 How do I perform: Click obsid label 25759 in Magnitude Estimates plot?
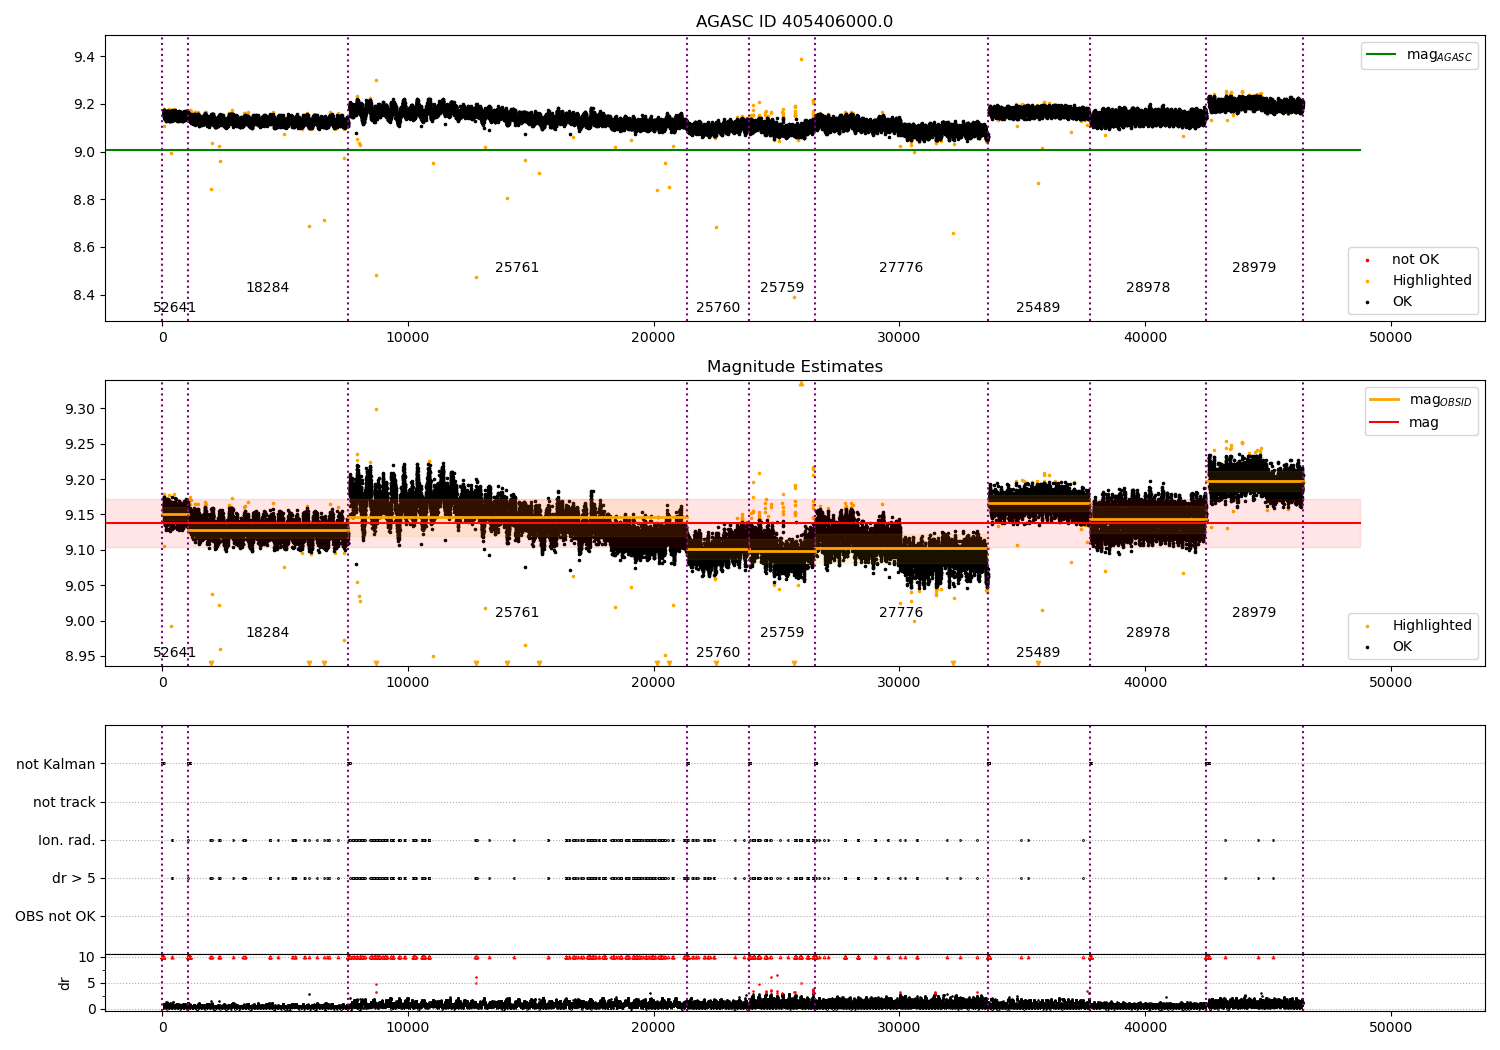tap(782, 633)
